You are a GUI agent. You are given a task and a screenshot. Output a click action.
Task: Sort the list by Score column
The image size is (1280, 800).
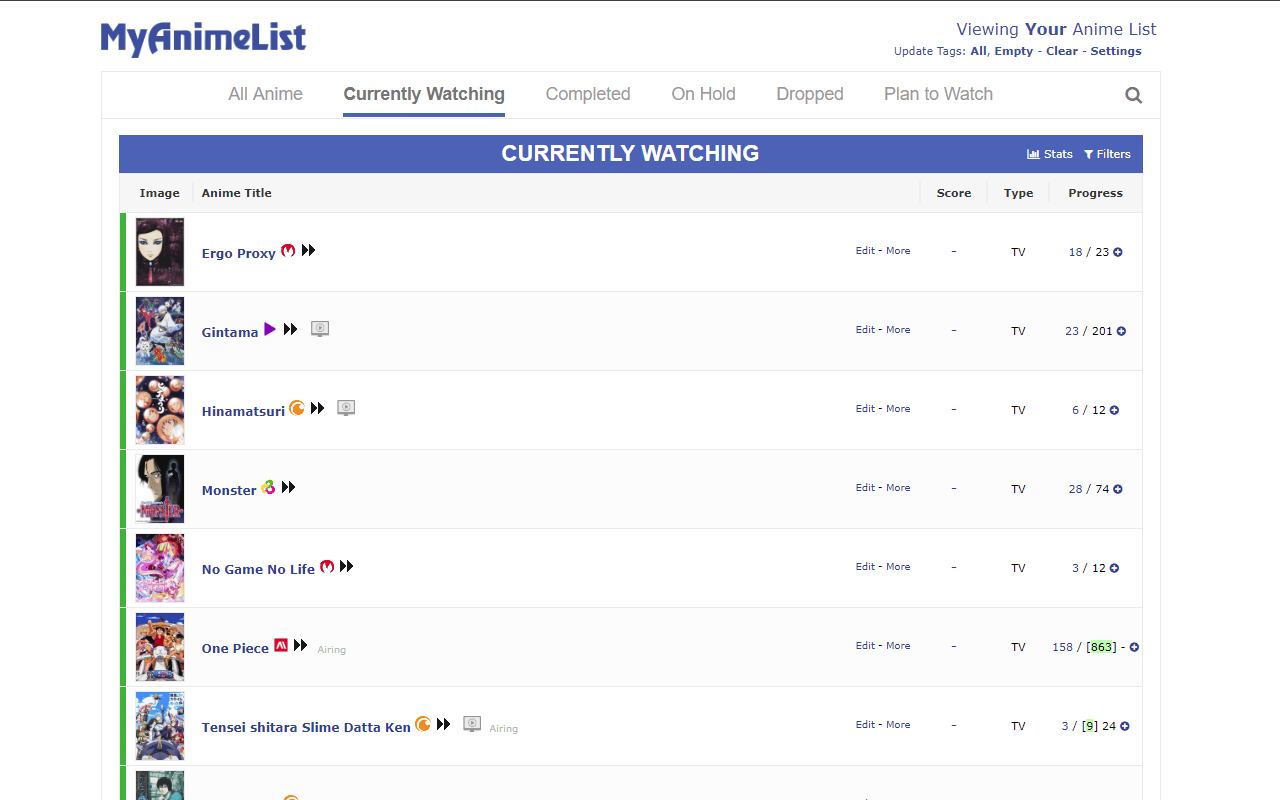(953, 193)
